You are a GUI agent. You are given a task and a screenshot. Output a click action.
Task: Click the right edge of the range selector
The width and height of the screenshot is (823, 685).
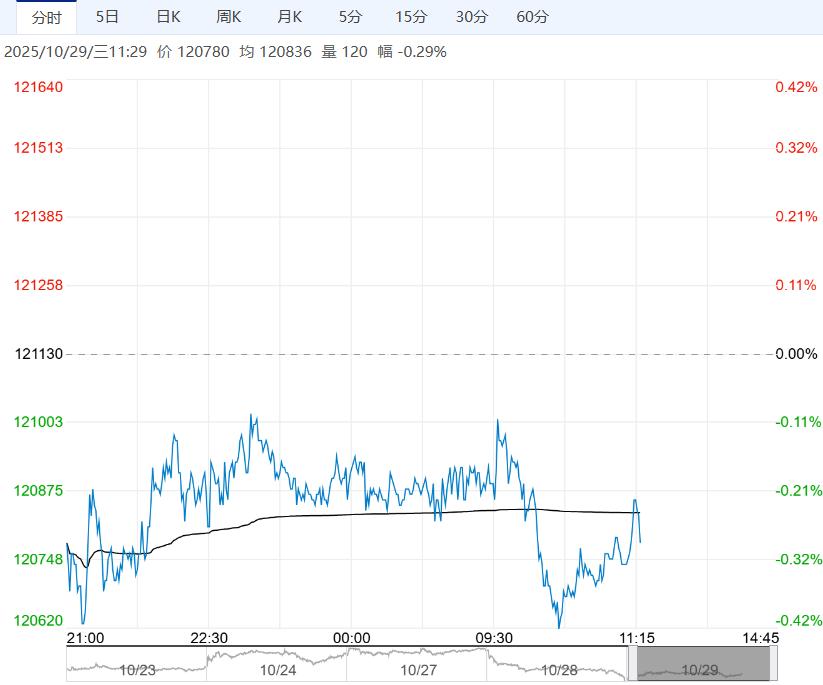coord(773,664)
